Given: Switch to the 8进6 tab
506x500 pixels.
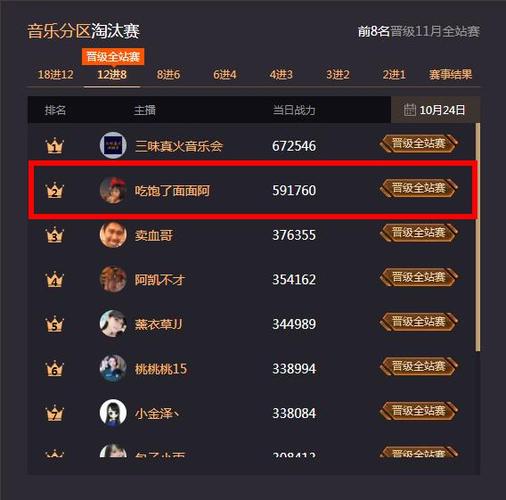Looking at the screenshot, I should click(x=168, y=74).
